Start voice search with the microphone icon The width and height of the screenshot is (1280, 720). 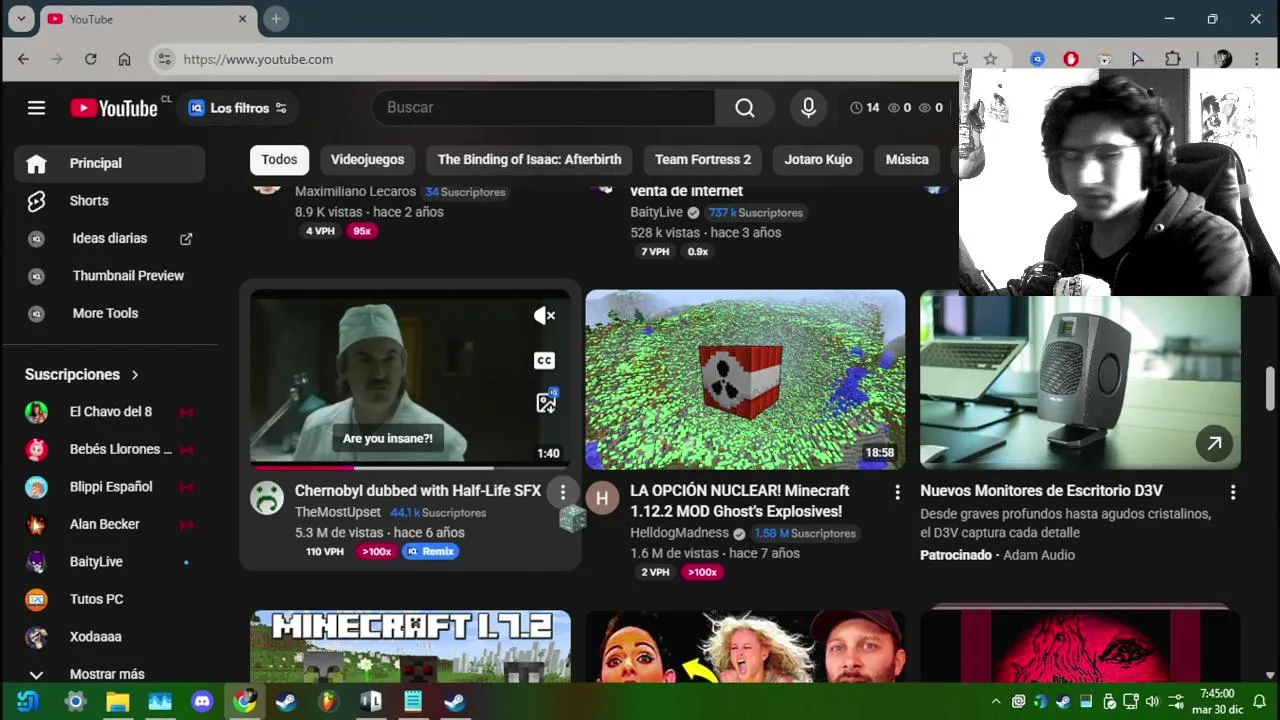pos(808,108)
